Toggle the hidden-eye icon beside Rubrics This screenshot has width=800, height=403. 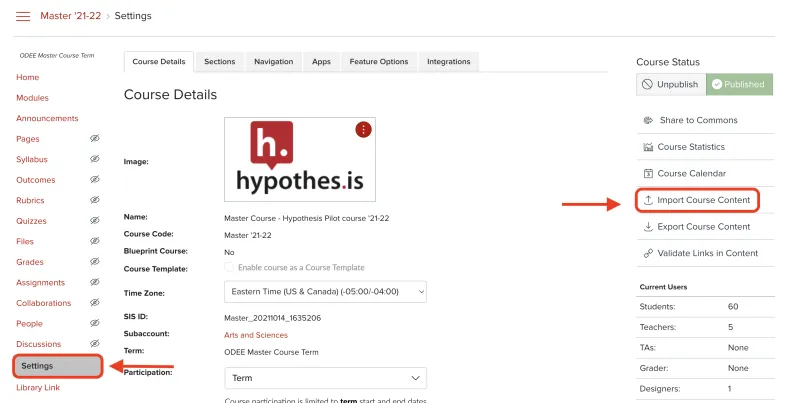(95, 200)
